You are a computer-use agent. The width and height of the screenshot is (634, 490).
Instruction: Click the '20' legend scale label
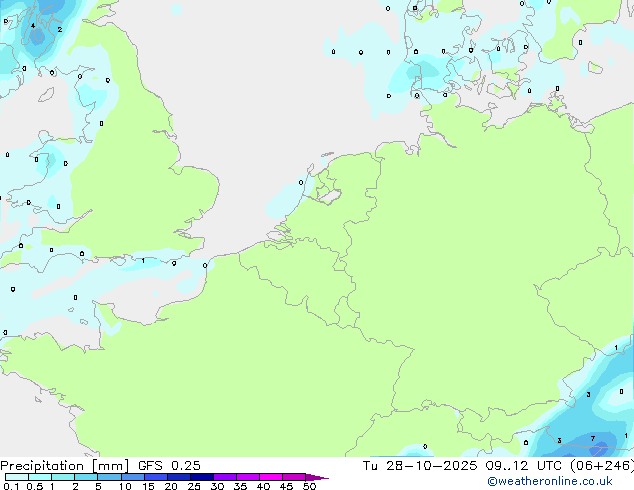pos(171,486)
